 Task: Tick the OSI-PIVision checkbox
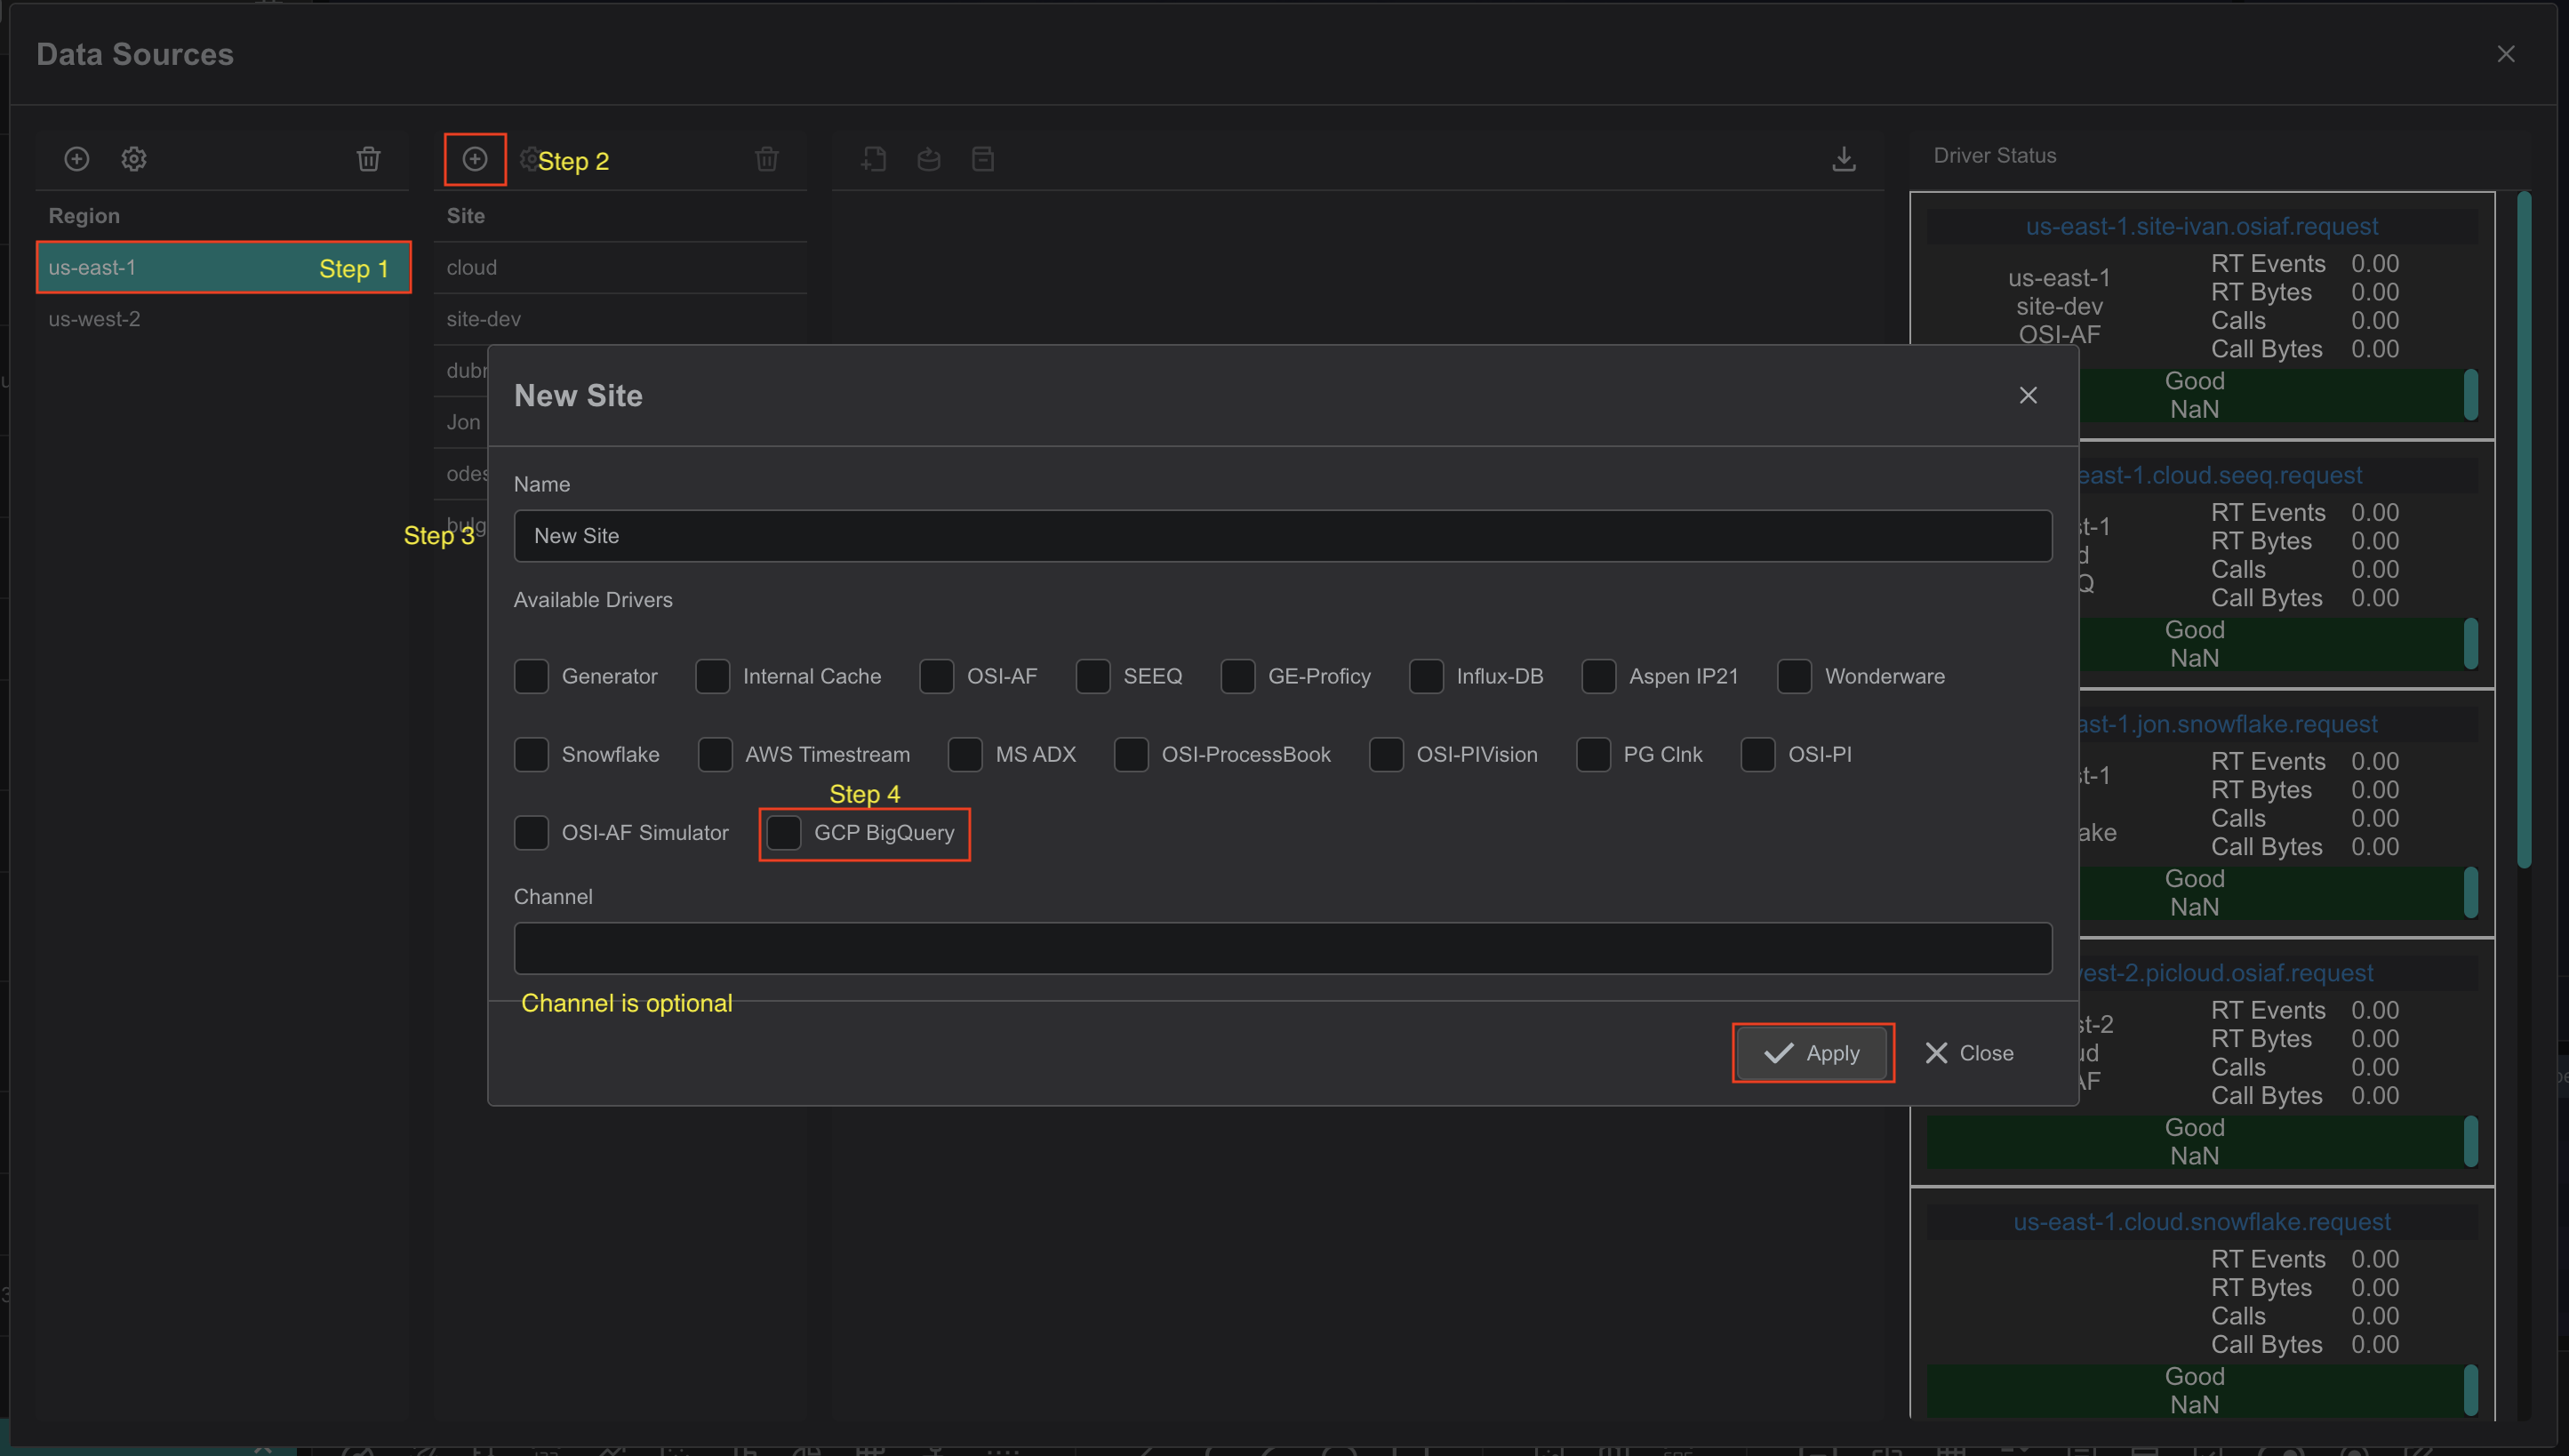[x=1386, y=755]
